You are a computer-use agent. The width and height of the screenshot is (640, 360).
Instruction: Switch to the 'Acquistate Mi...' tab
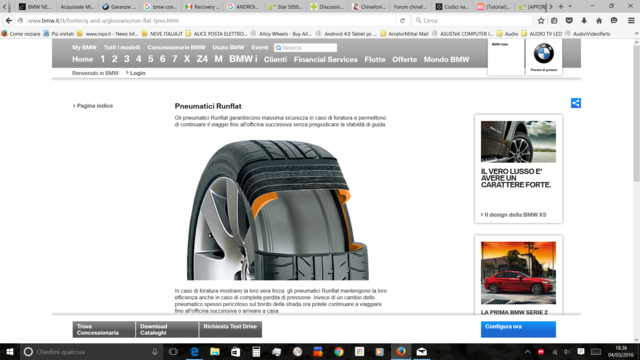[77, 7]
